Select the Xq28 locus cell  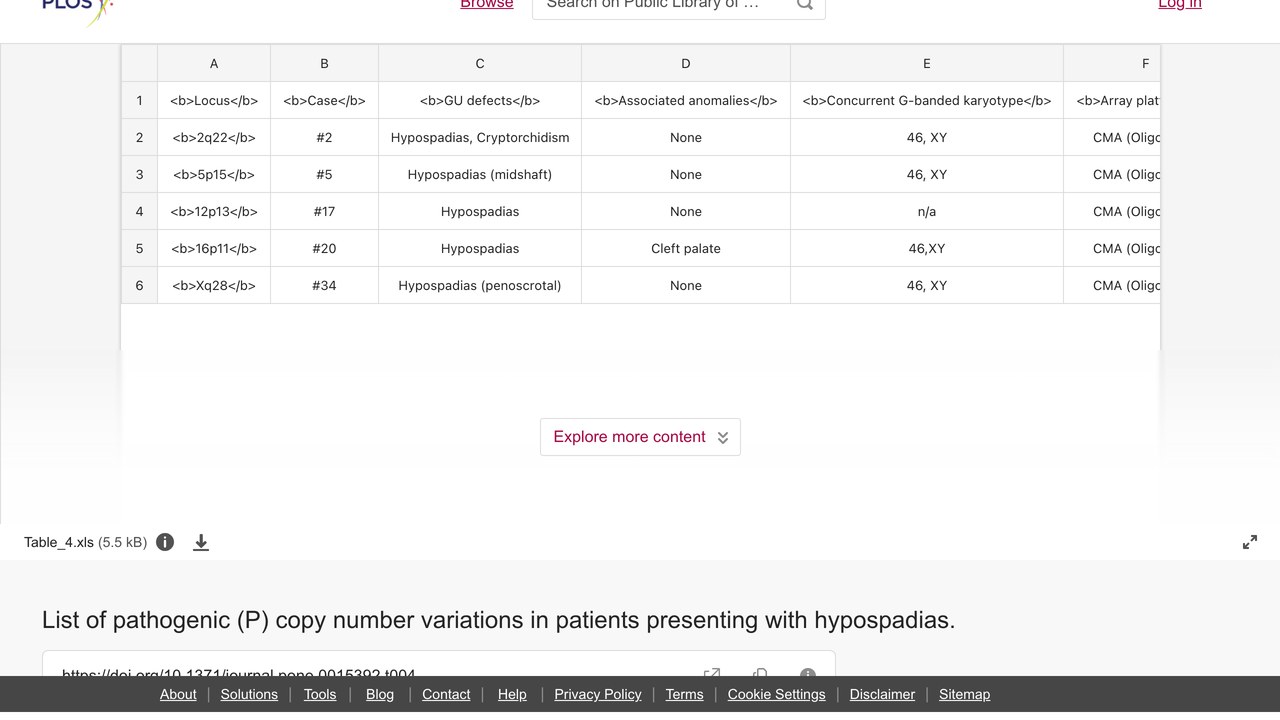[214, 285]
